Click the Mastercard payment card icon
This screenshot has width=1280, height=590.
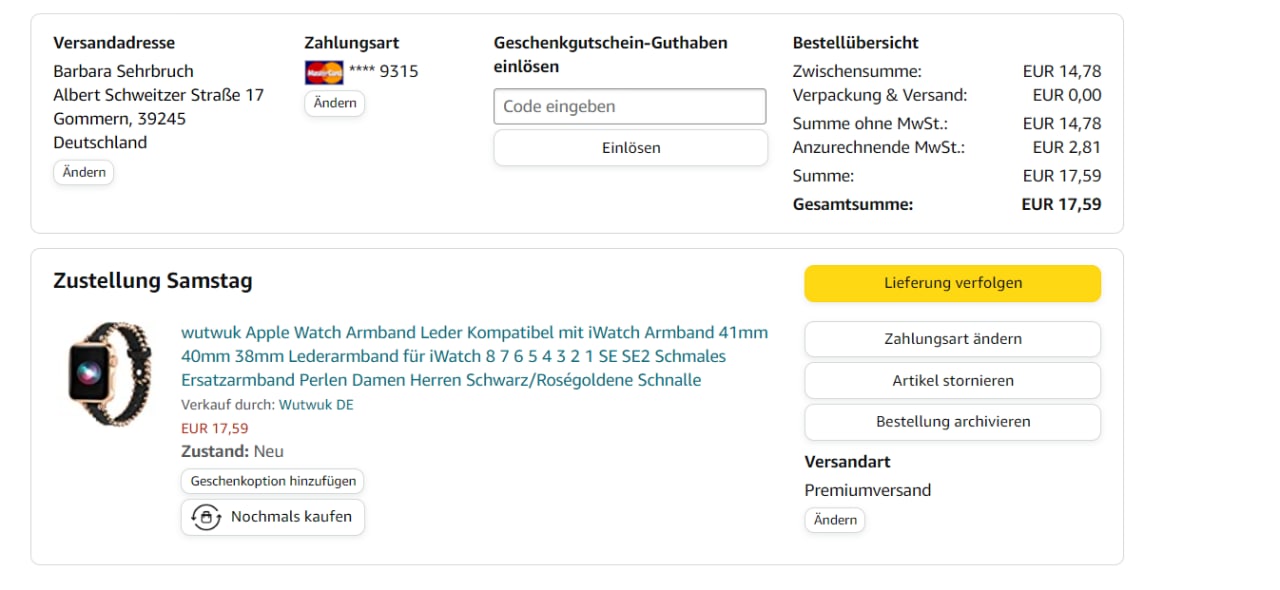[x=324, y=72]
